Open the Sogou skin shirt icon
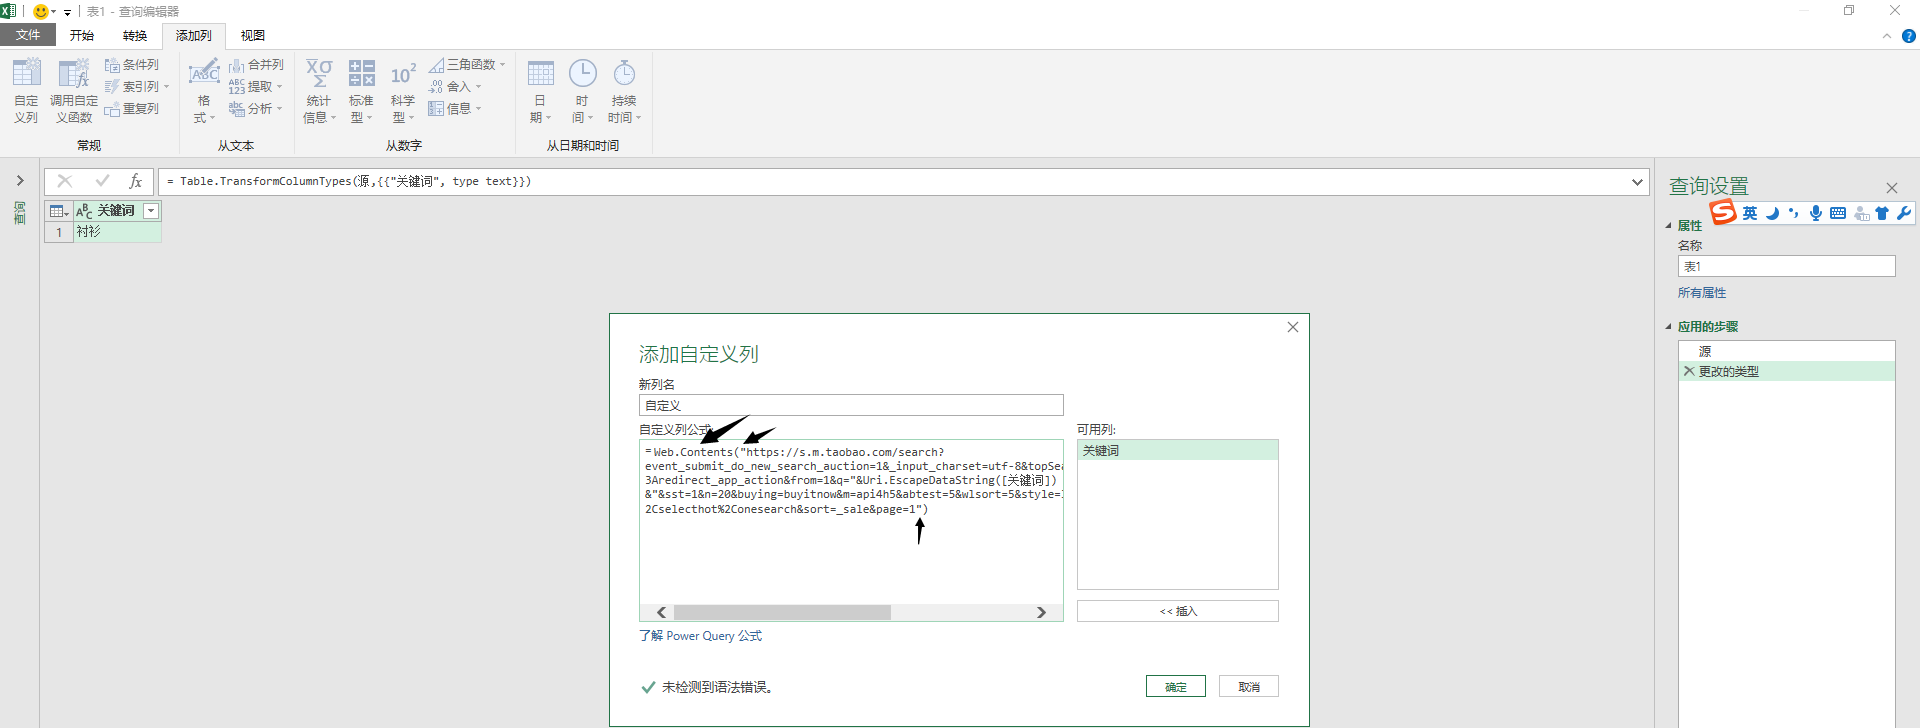The width and height of the screenshot is (1920, 728). pos(1882,213)
